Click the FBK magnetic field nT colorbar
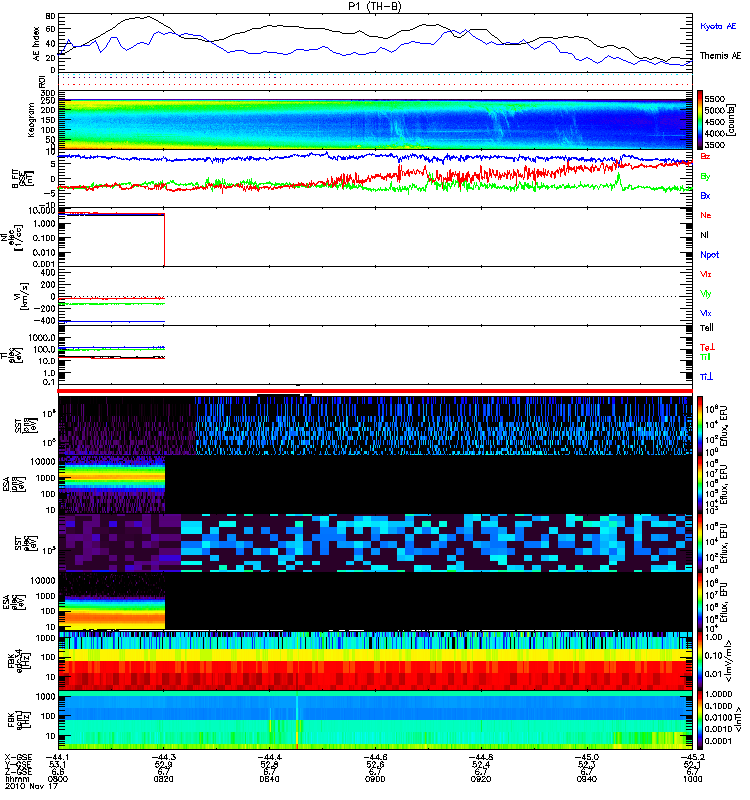 point(700,720)
